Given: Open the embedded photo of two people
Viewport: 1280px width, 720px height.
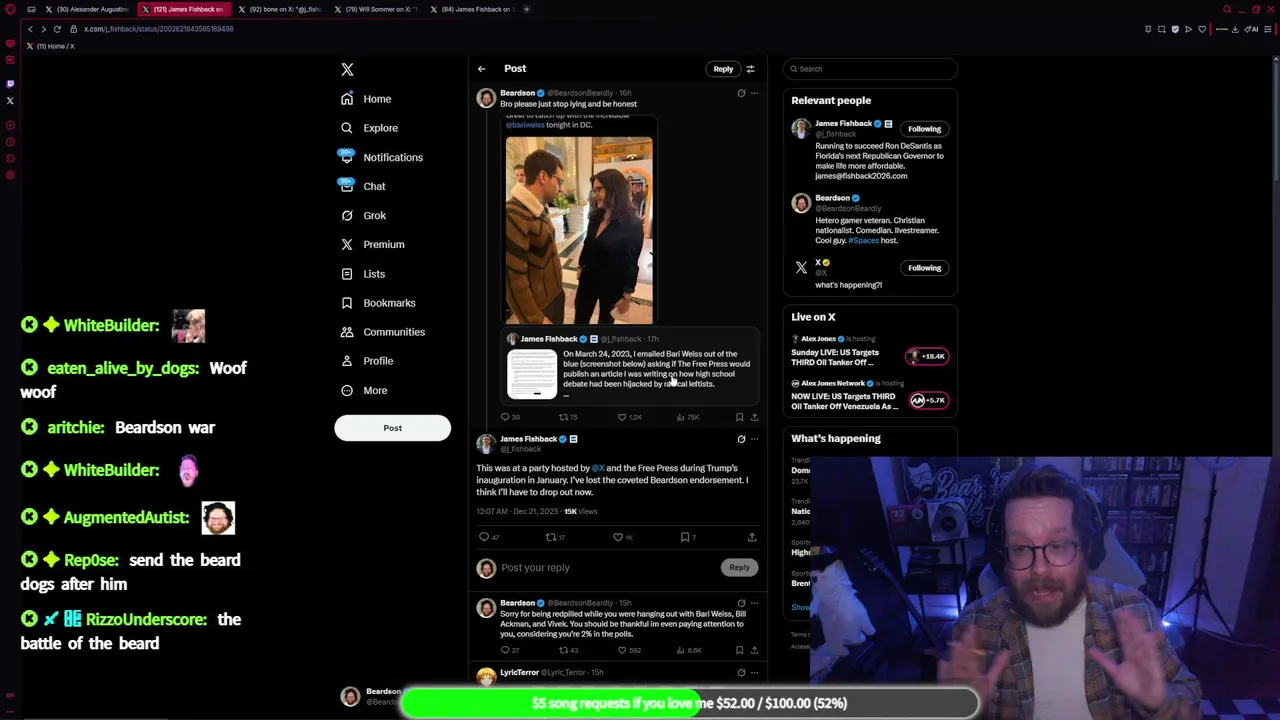Looking at the screenshot, I should (x=579, y=230).
